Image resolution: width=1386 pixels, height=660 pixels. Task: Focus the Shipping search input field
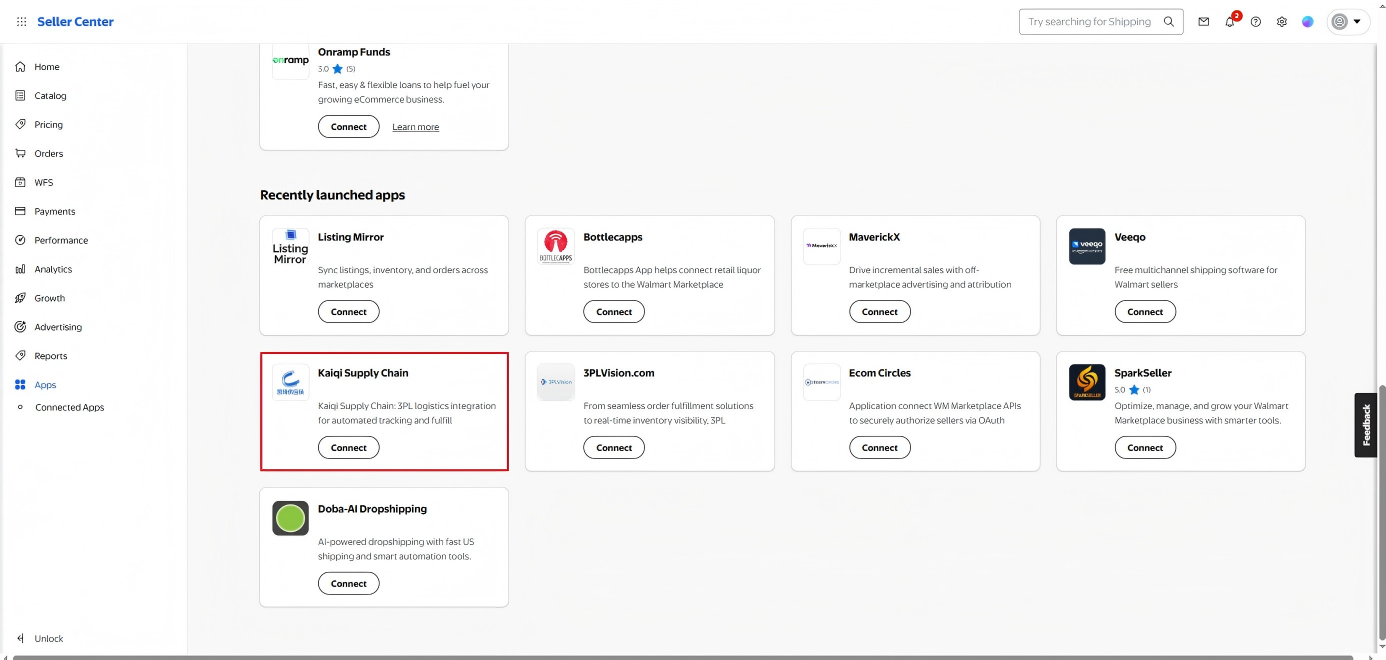coord(1089,22)
